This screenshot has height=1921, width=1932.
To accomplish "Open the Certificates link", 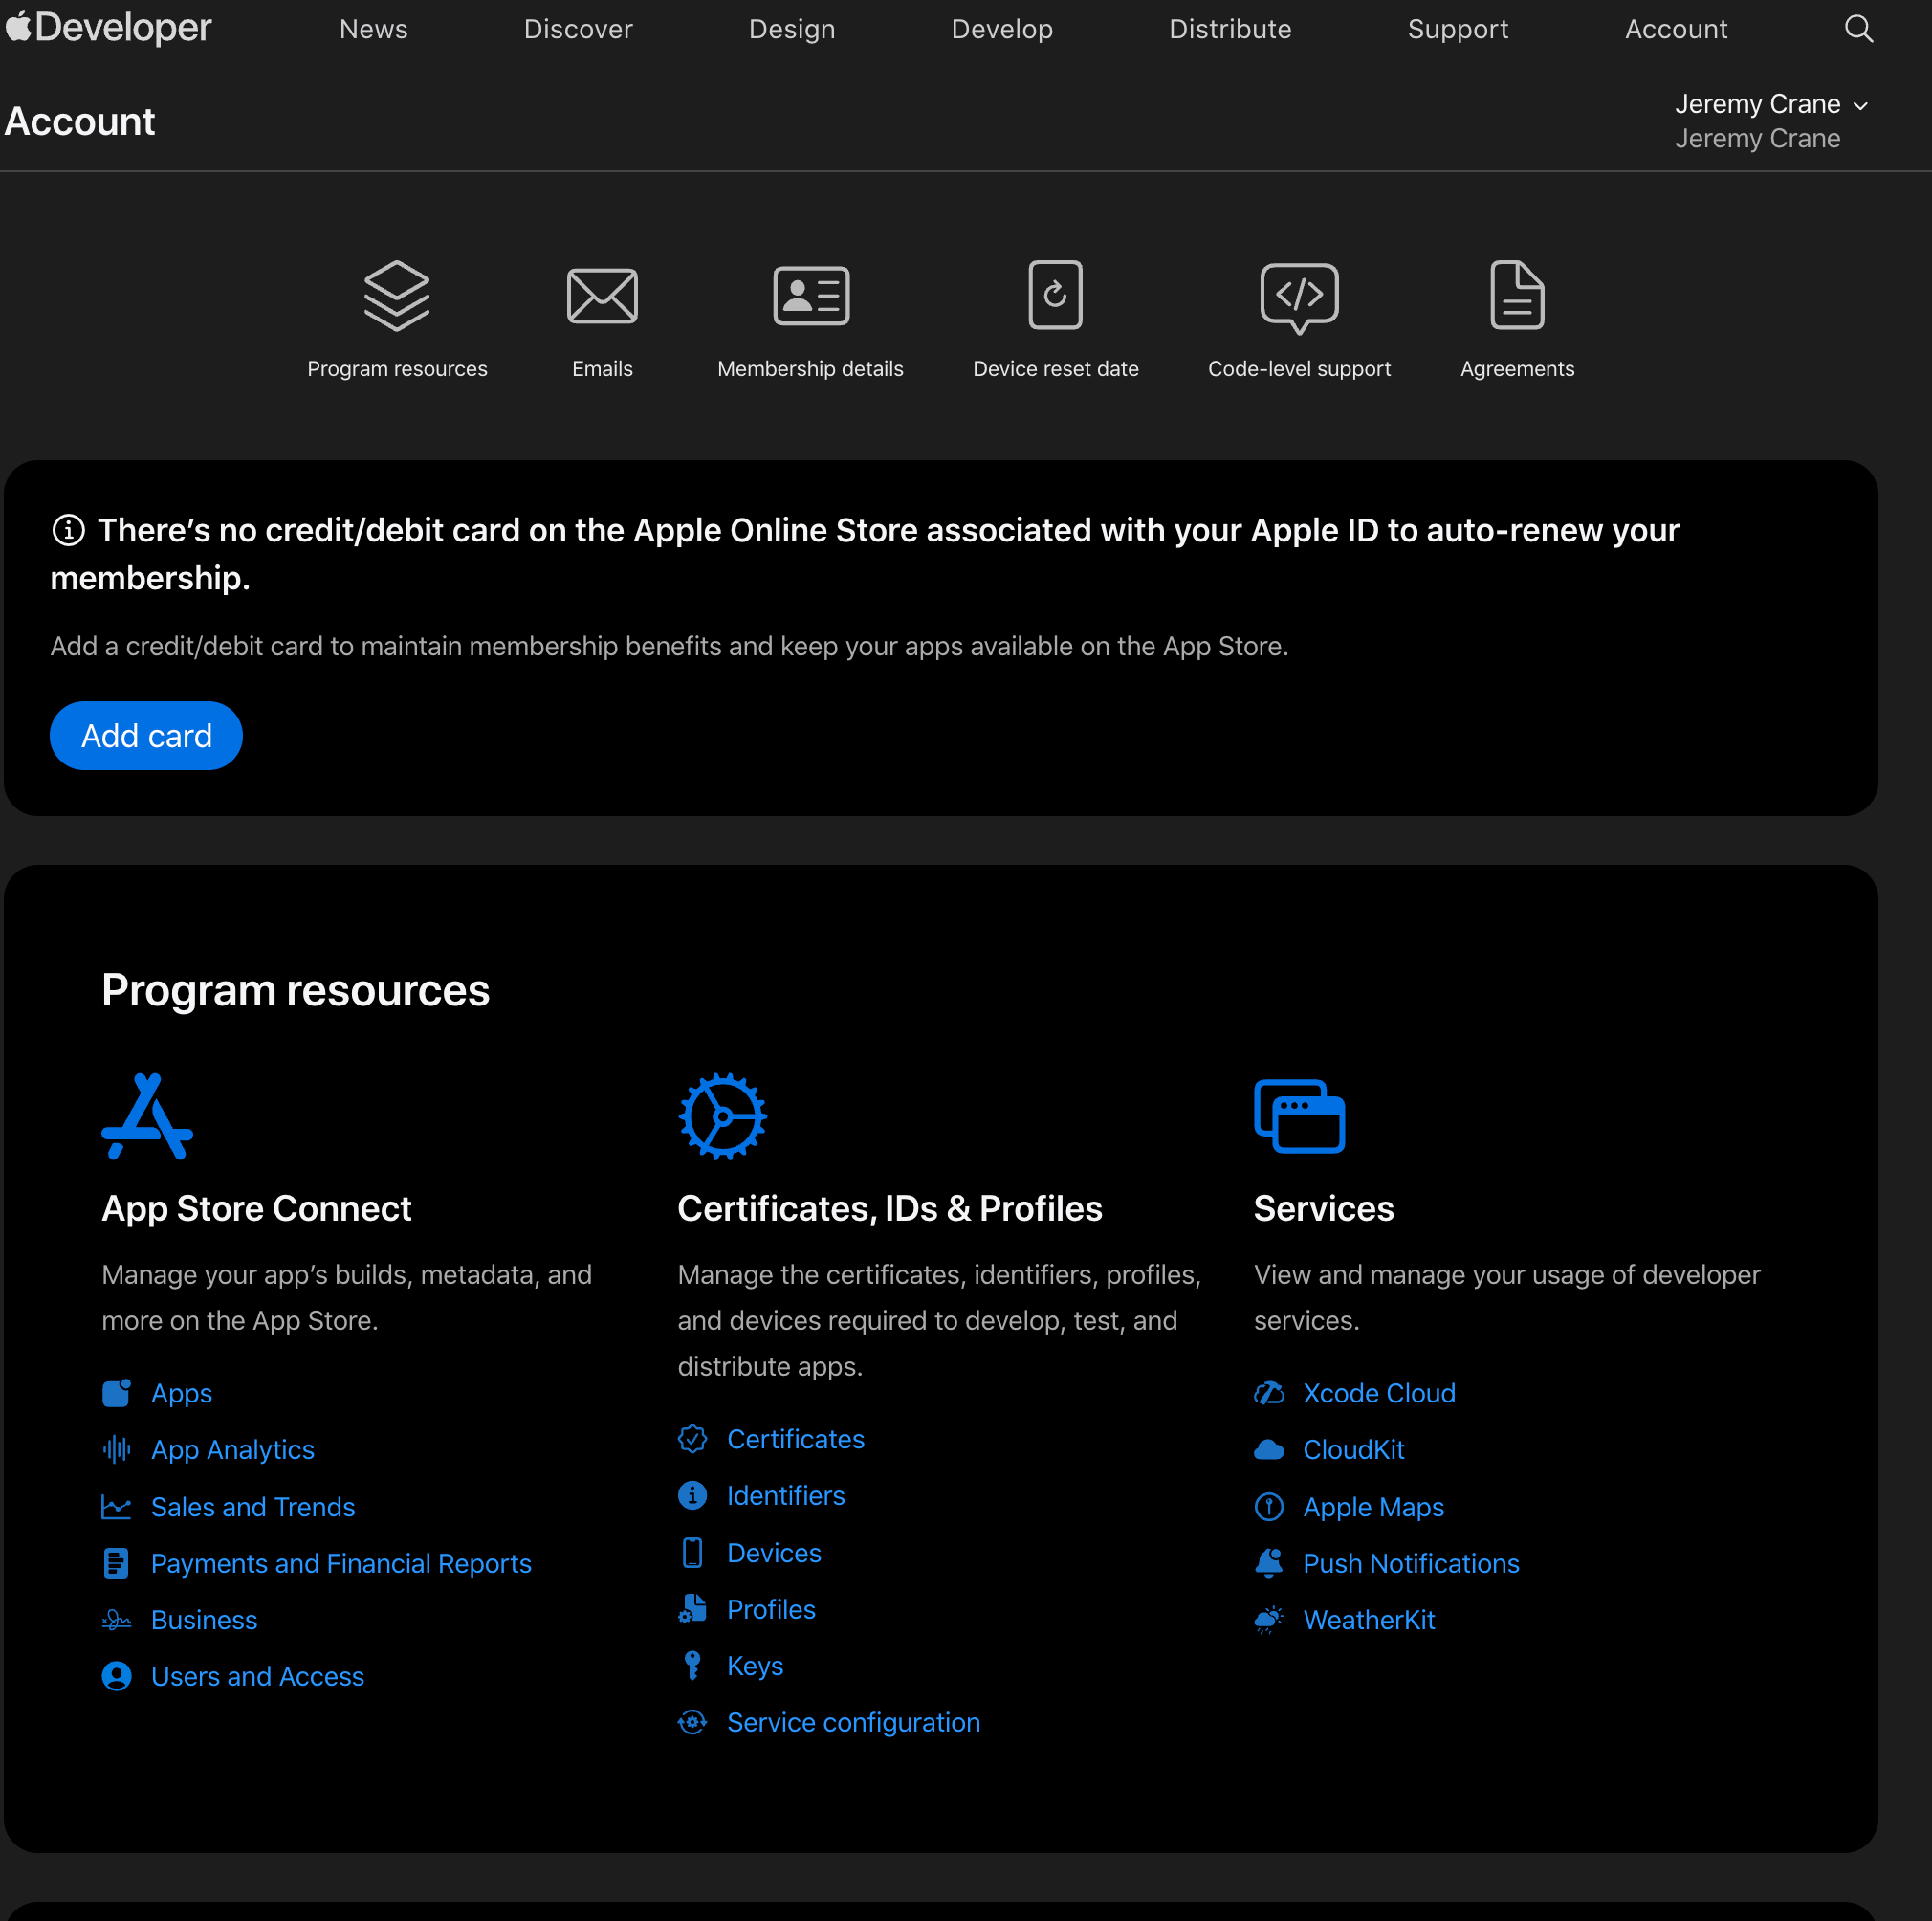I will 795,1439.
